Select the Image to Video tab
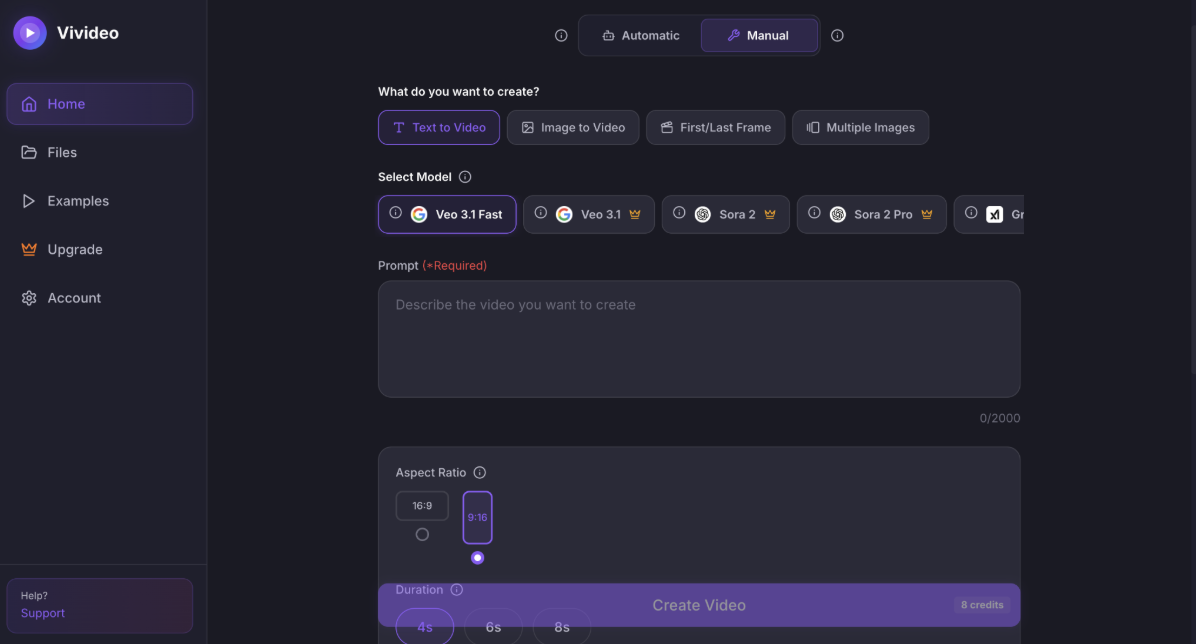This screenshot has width=1196, height=644. (x=573, y=128)
